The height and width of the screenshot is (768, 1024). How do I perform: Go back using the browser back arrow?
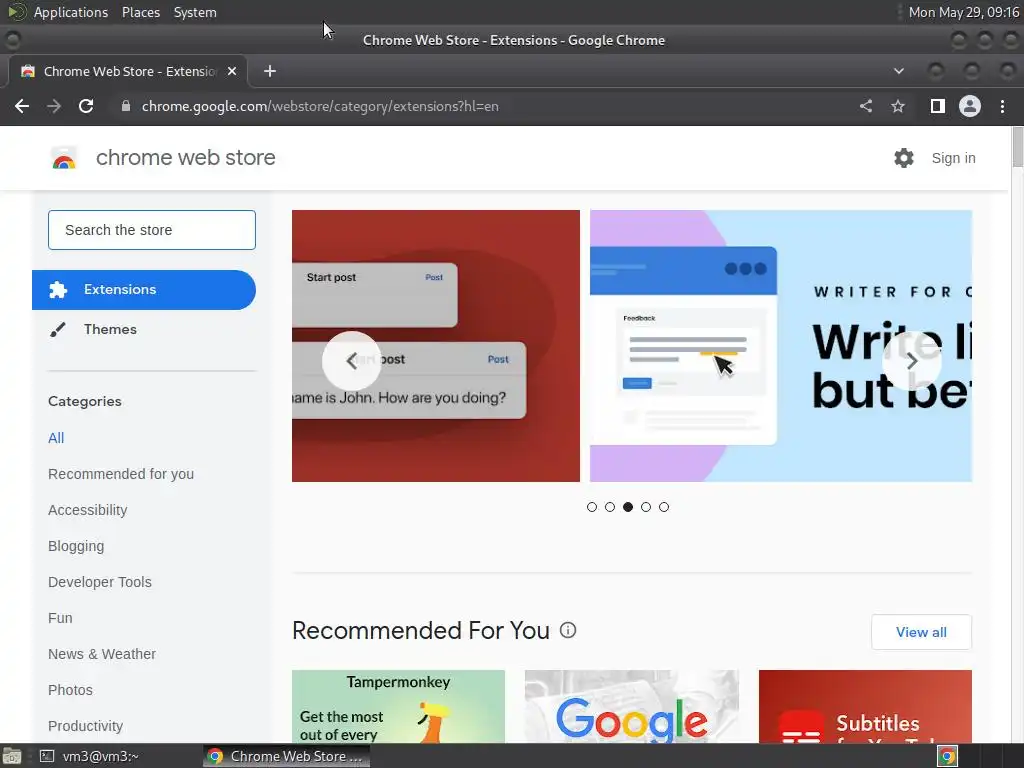22,106
